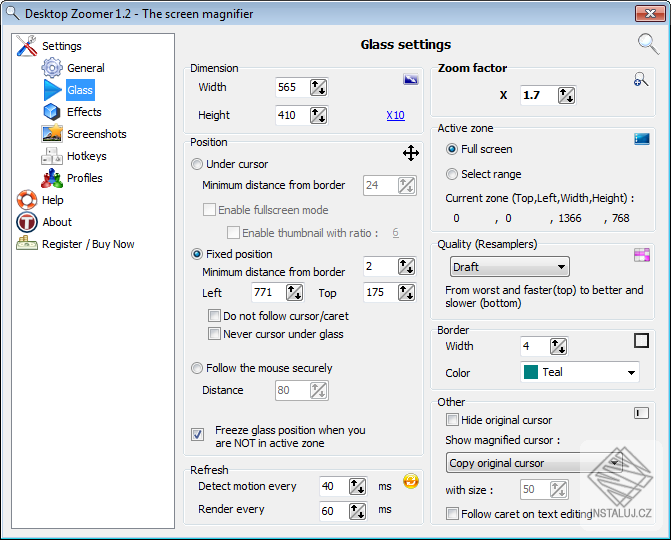Click the Help lifebuoy icon
The height and width of the screenshot is (540, 671).
click(x=27, y=200)
